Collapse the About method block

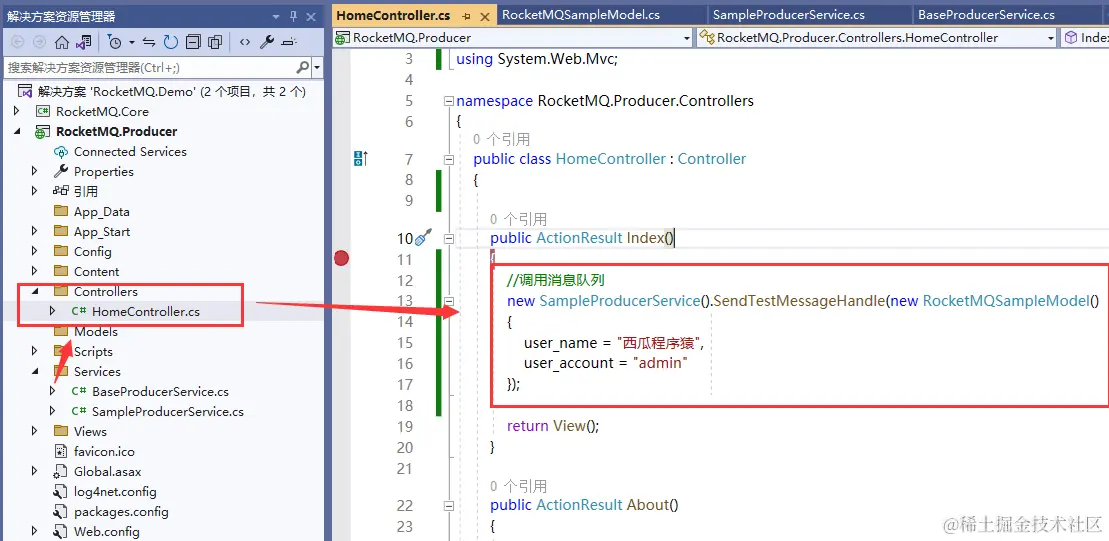448,506
